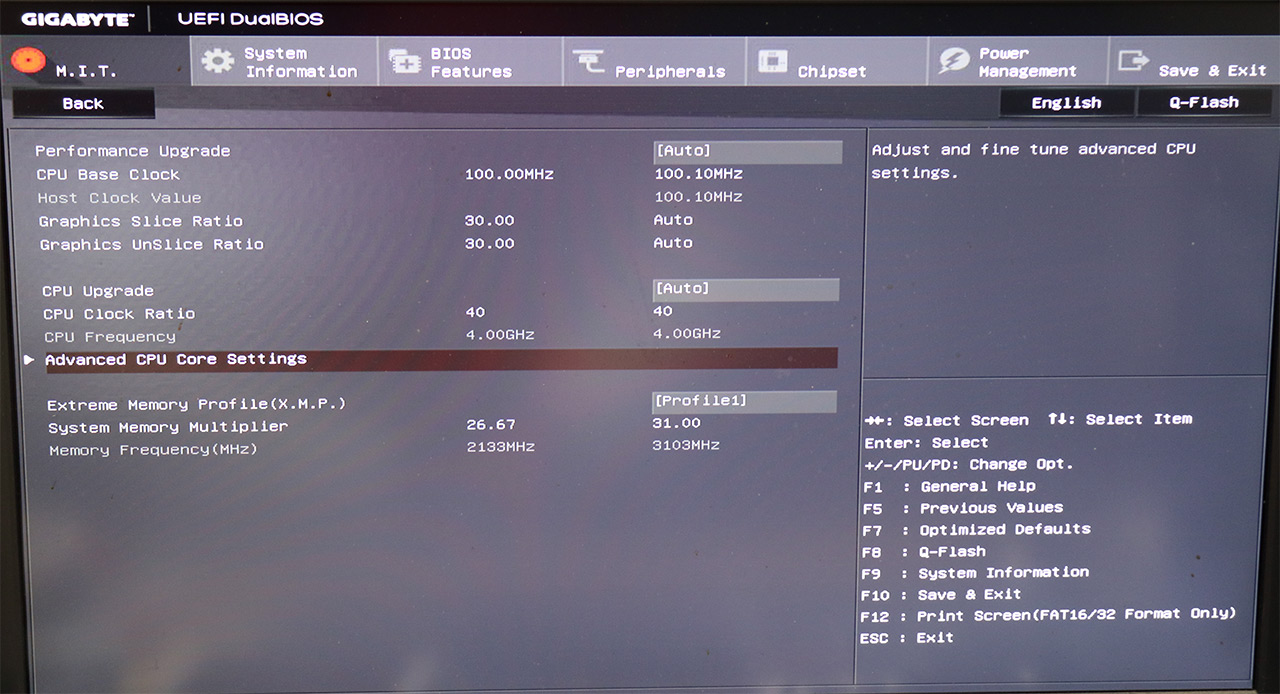Click the System Information gear icon
This screenshot has width=1280, height=694.
[x=217, y=61]
